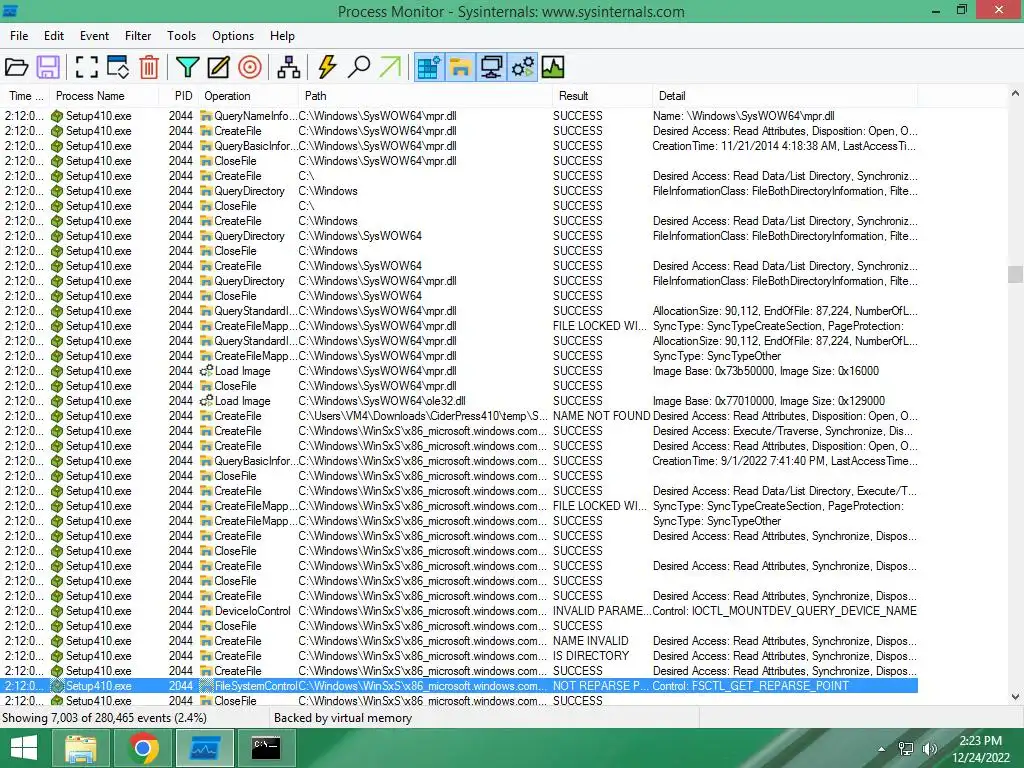Screen dimensions: 1024x768
Task: Select the highlighted FileSystemControl row
Action: click(459, 686)
